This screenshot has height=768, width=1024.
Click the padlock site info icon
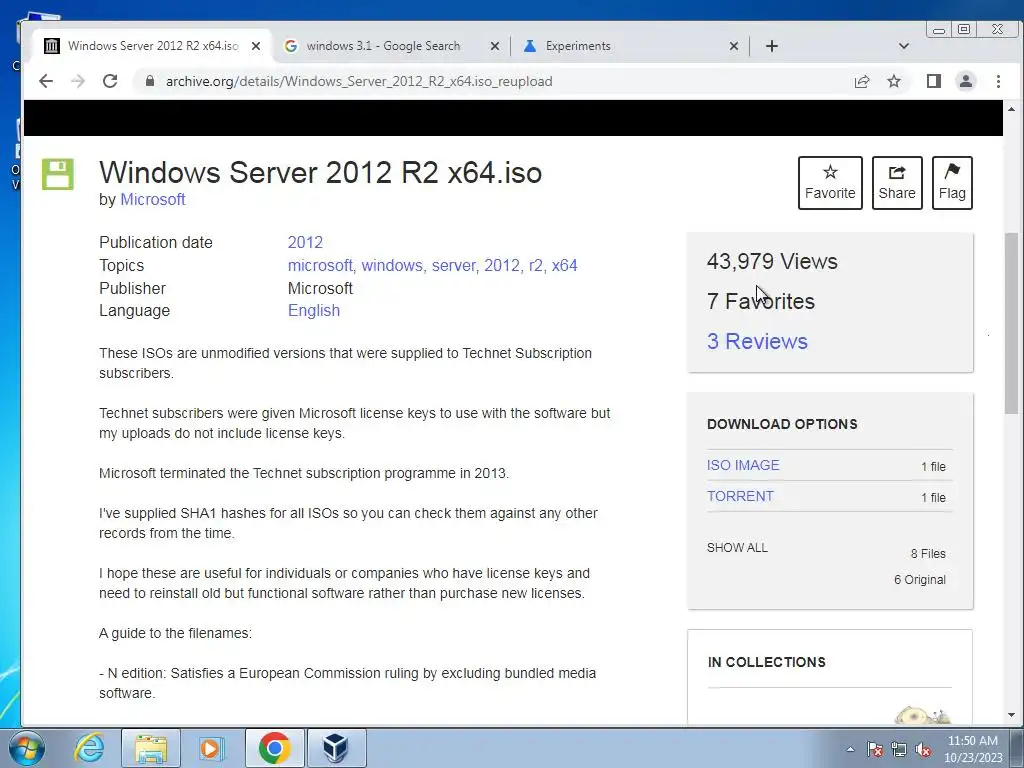coord(150,81)
